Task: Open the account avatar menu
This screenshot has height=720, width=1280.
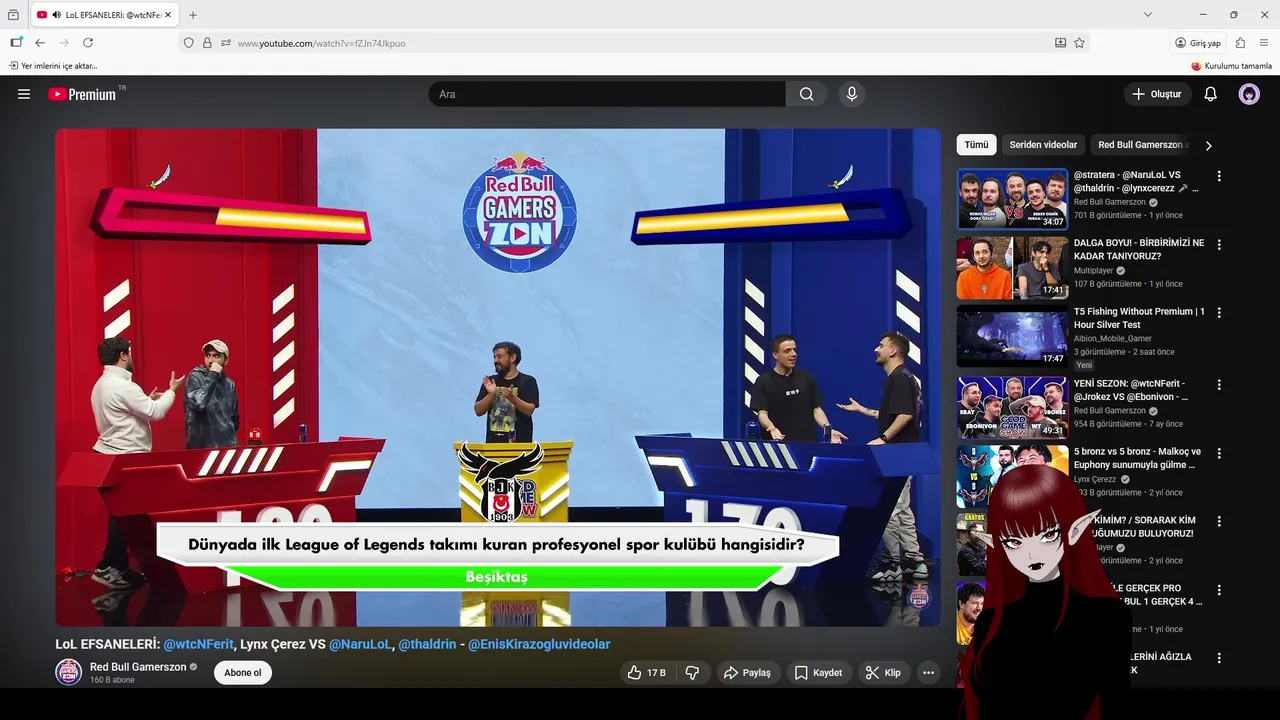Action: point(1249,94)
